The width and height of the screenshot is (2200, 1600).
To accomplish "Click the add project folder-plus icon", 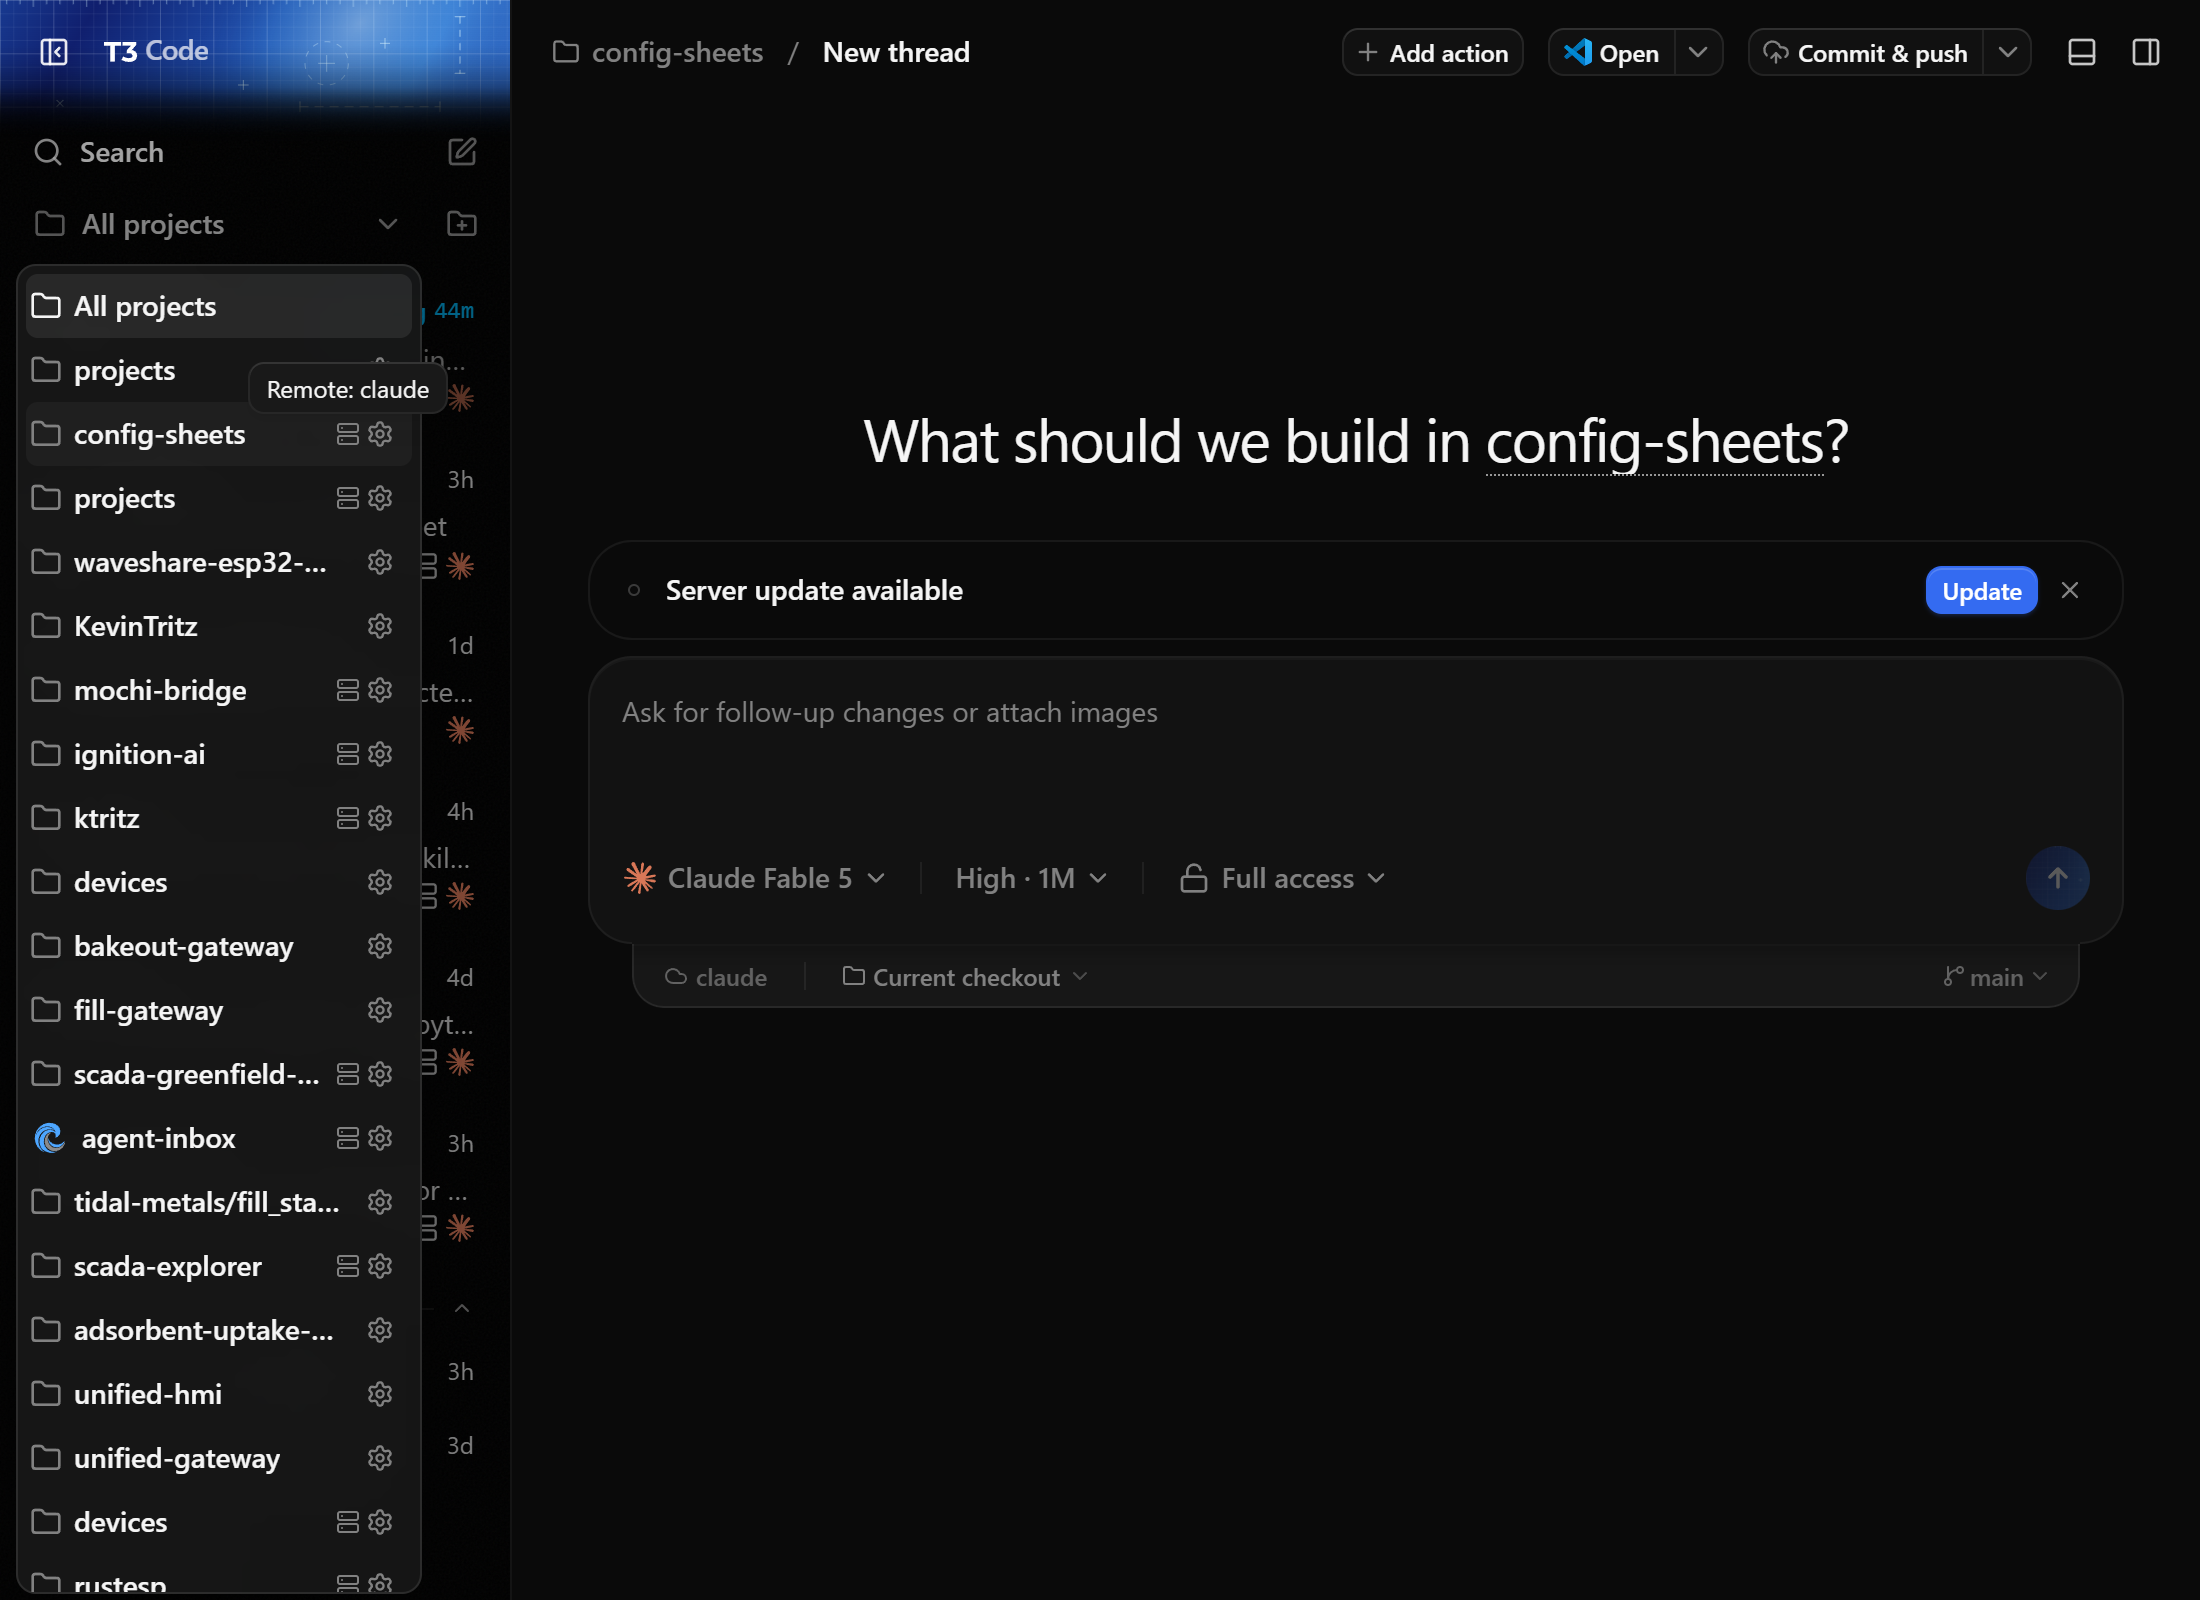I will click(x=461, y=224).
